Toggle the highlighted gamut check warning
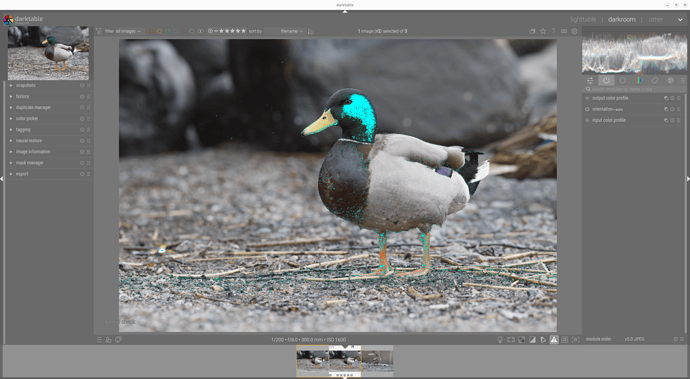The width and height of the screenshot is (690, 379). tap(554, 340)
